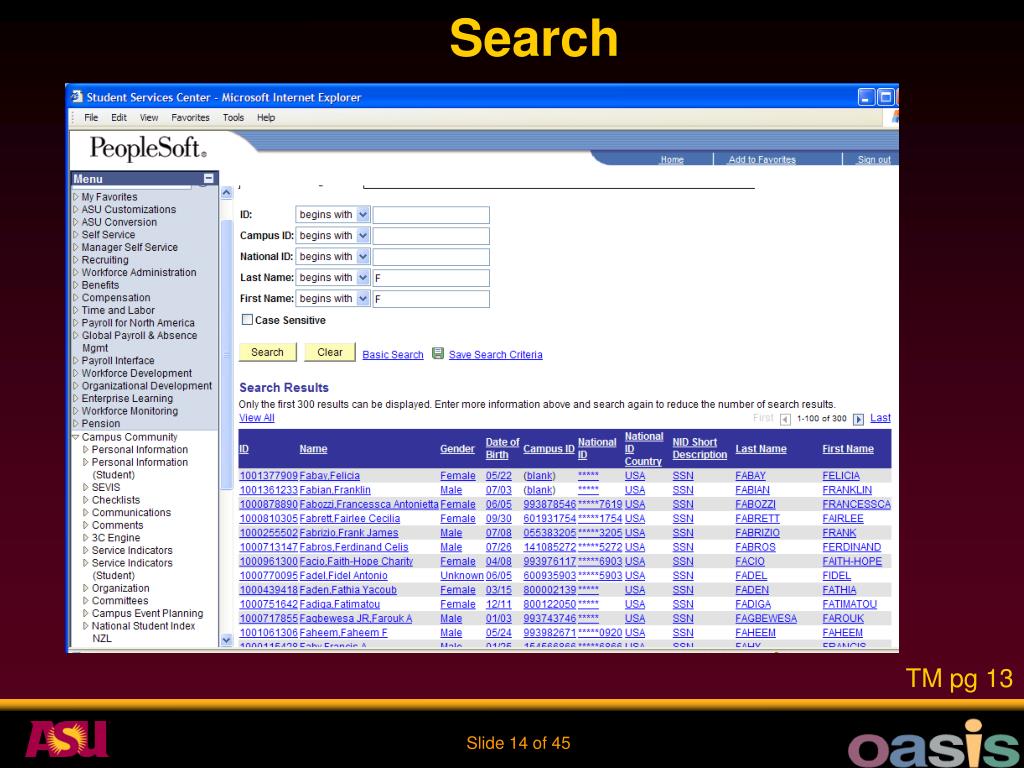Click the Campus ID input field
This screenshot has height=768, width=1024.
431,236
